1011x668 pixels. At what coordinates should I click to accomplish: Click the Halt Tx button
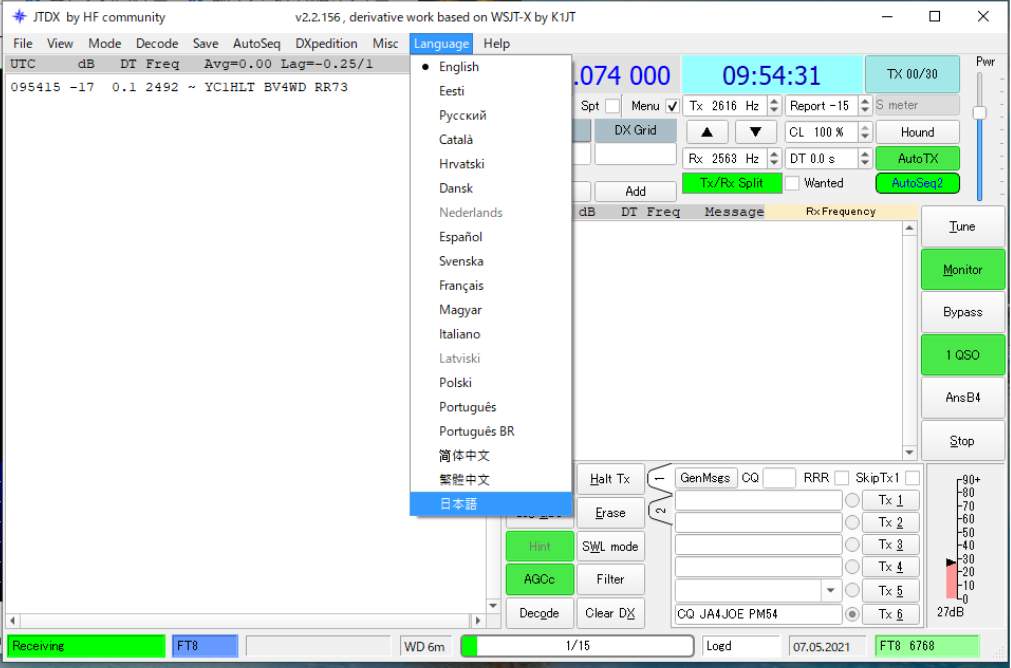point(610,479)
